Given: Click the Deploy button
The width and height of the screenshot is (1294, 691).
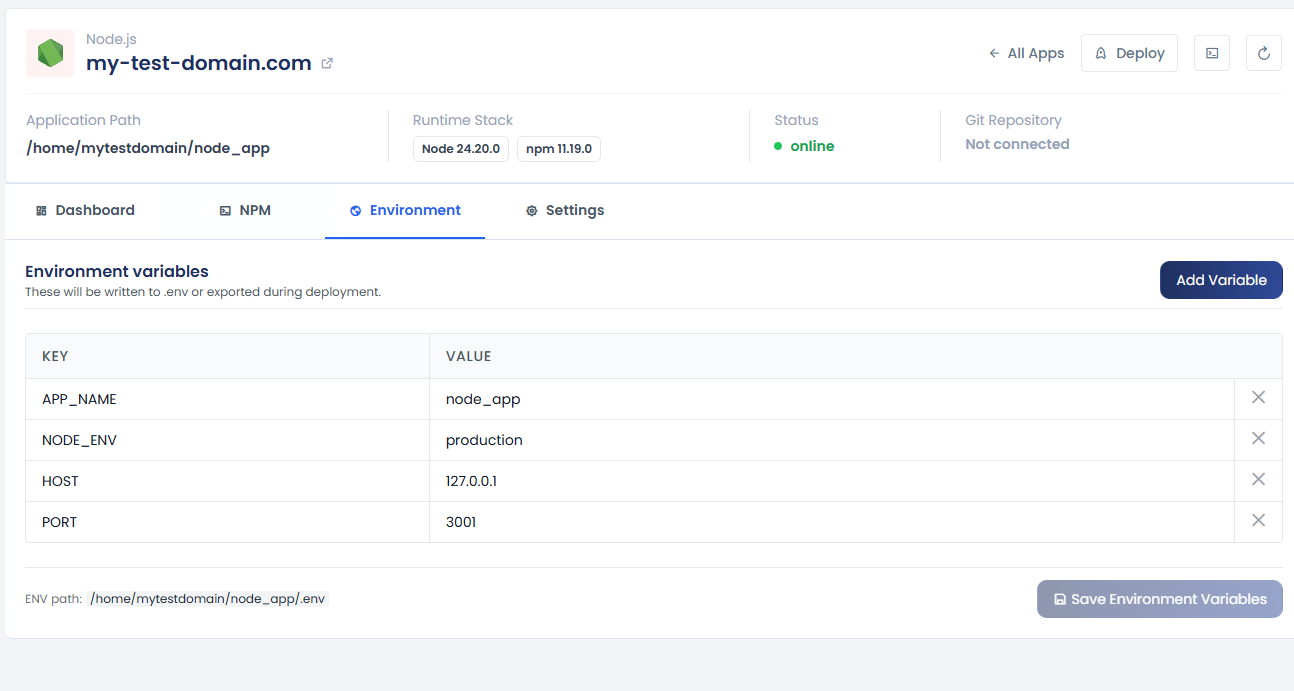Looking at the screenshot, I should (x=1129, y=53).
